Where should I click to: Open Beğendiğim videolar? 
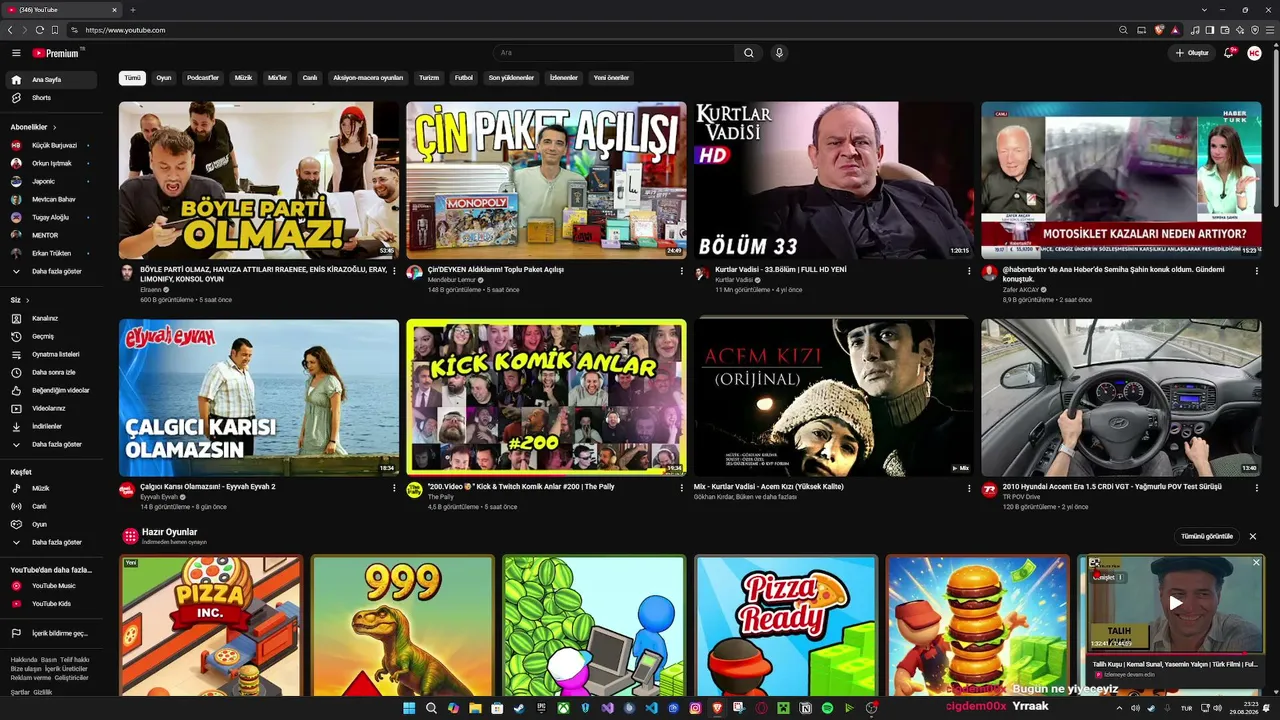[52, 390]
